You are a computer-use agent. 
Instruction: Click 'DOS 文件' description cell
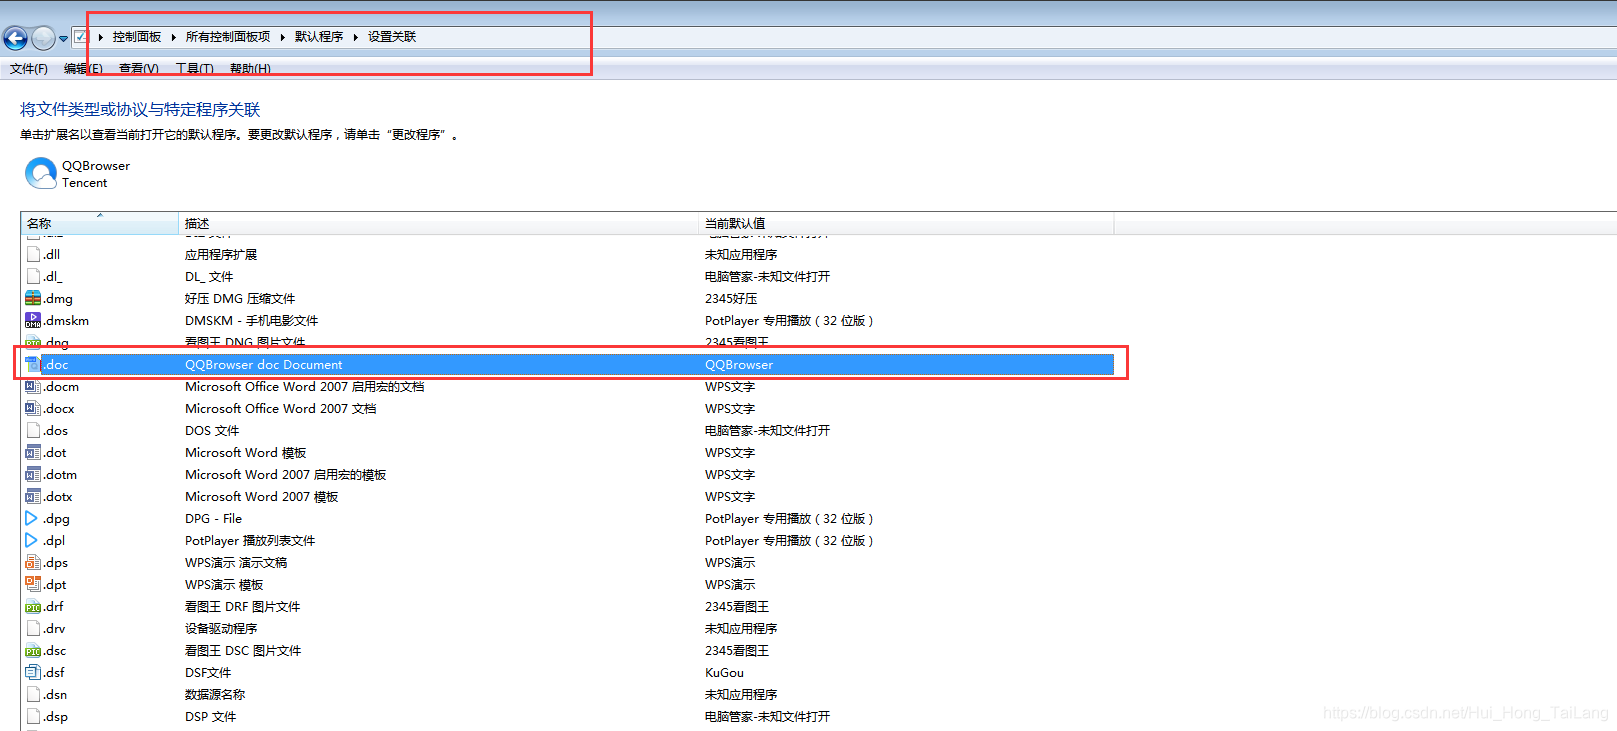coord(212,431)
